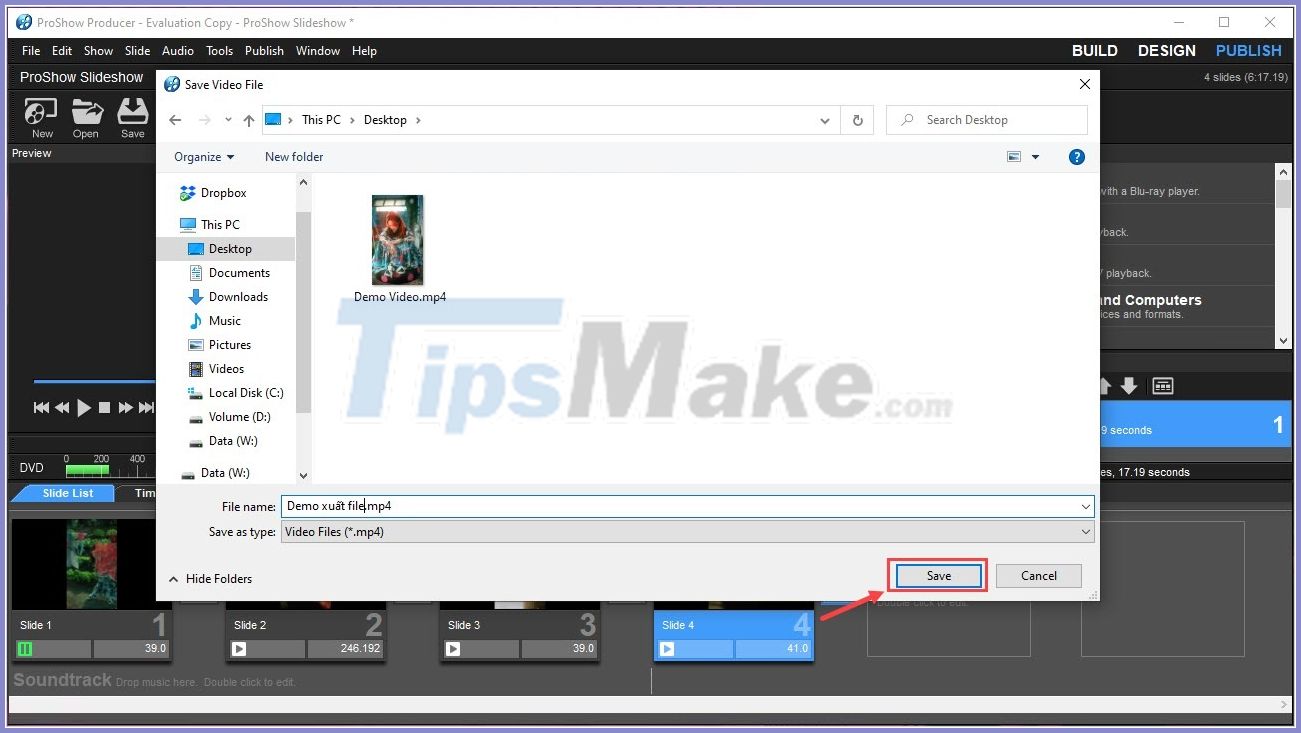Switch to the Timeline tab
The image size is (1301, 733).
tap(146, 492)
